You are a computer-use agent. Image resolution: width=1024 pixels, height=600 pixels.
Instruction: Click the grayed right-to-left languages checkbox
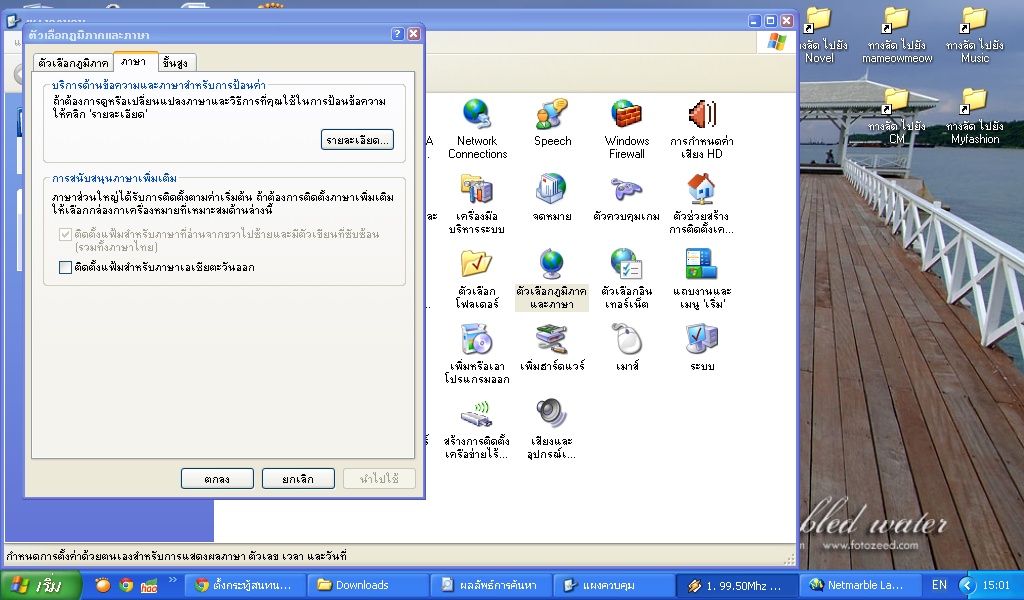point(65,234)
